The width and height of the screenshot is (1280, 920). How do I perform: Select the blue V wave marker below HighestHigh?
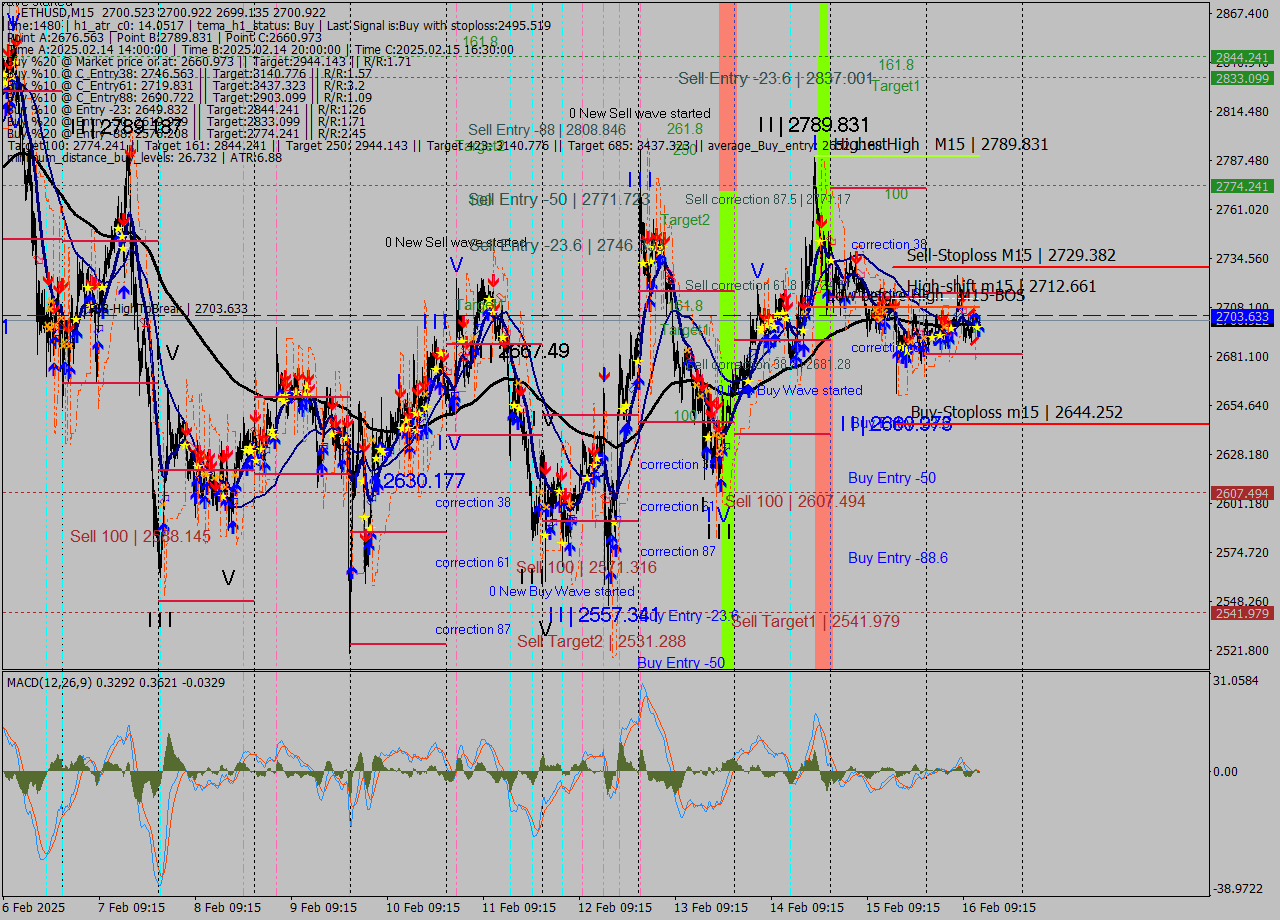[757, 268]
